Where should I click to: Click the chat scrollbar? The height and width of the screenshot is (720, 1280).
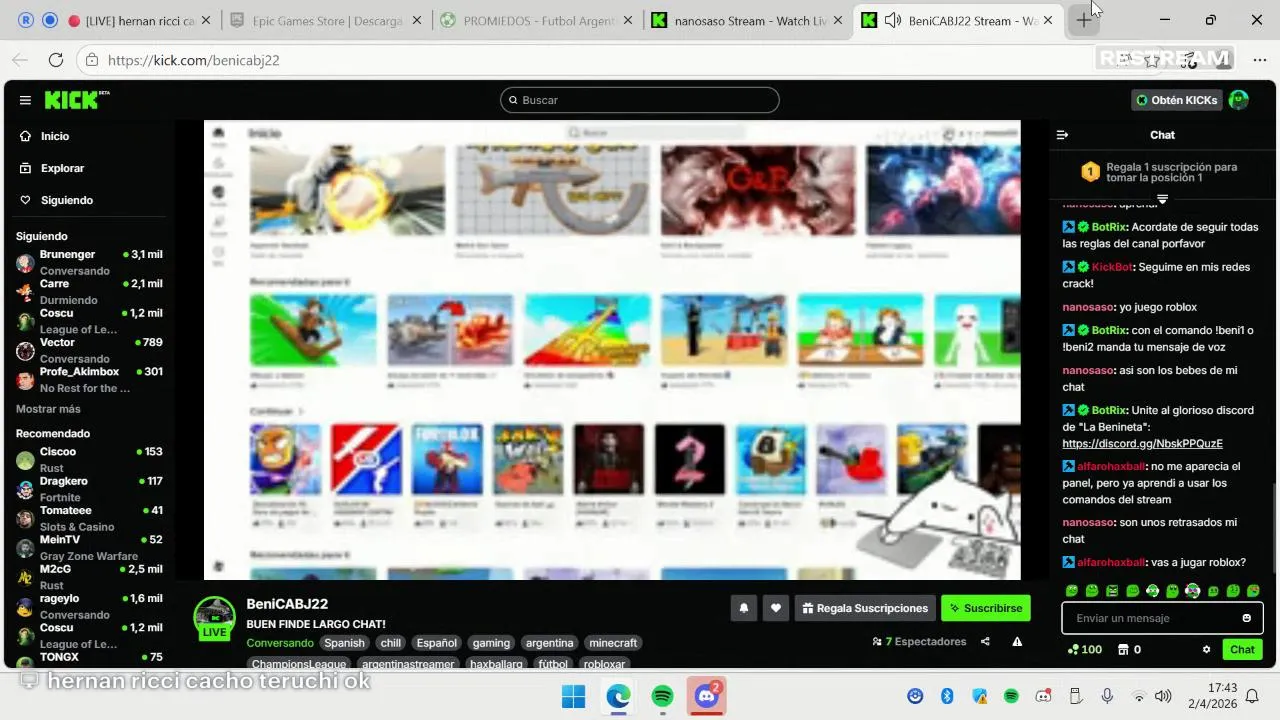[1273, 527]
